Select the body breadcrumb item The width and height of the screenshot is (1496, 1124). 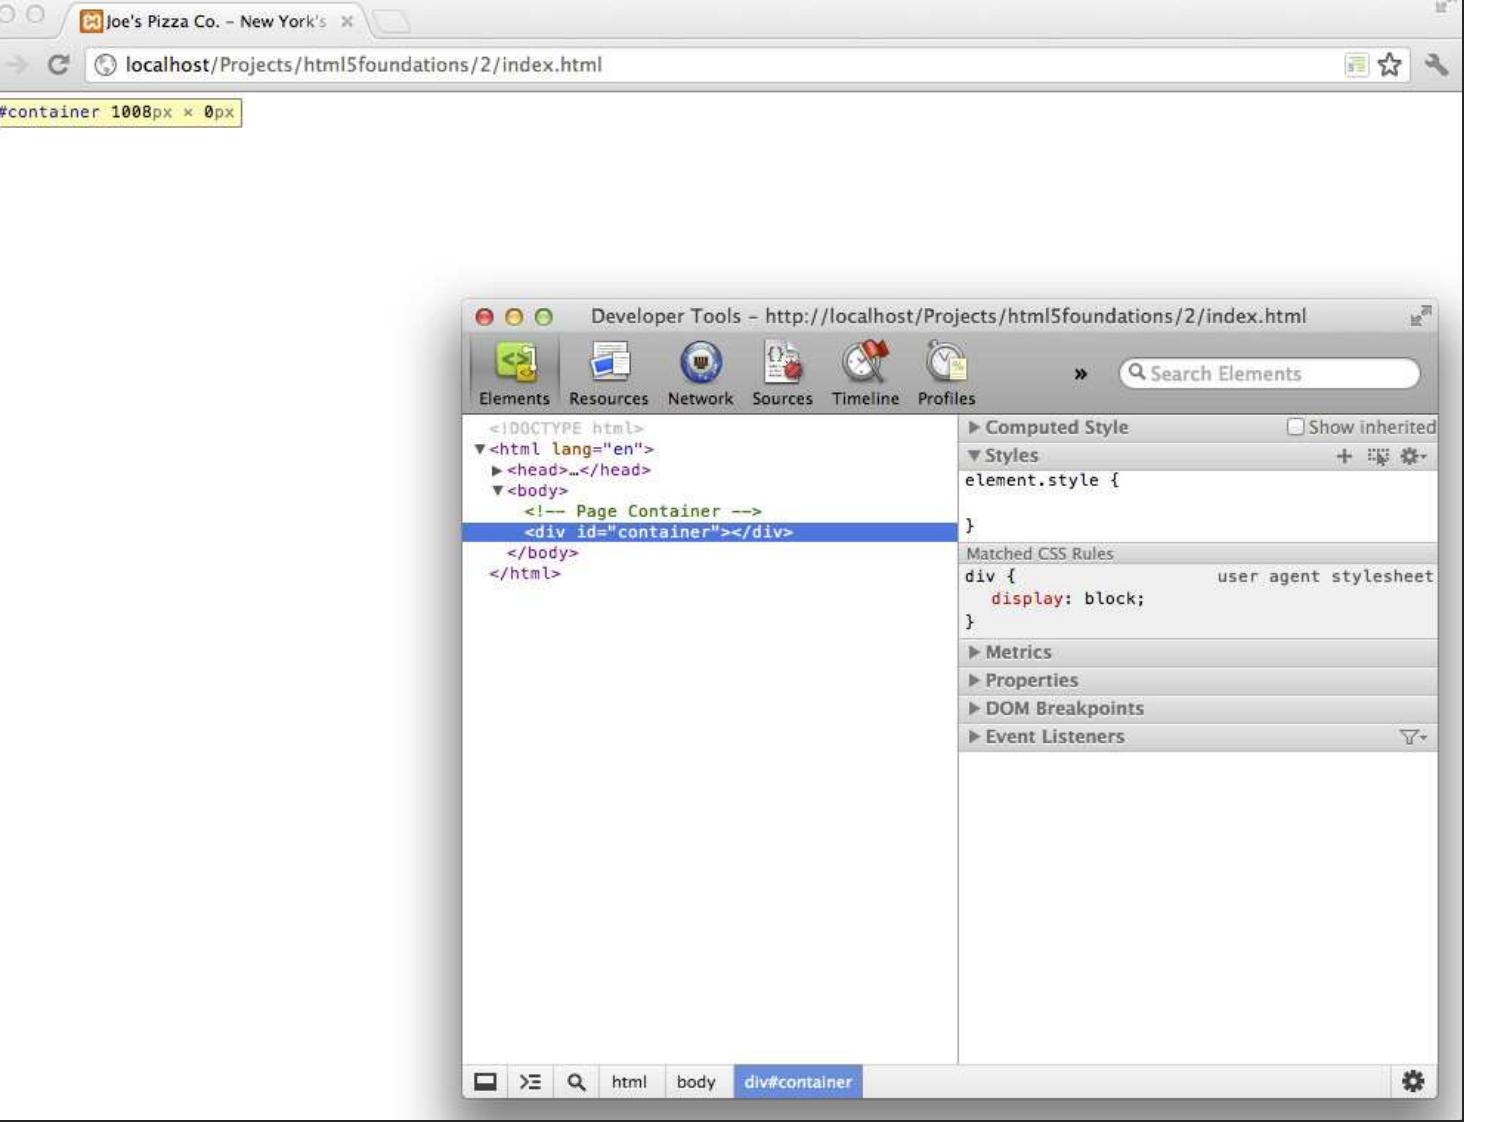(695, 1082)
